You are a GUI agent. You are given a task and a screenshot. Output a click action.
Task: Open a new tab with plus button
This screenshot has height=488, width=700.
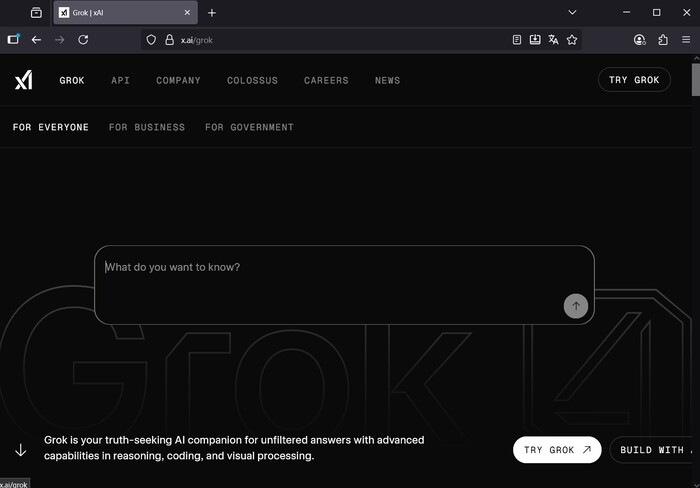point(212,13)
